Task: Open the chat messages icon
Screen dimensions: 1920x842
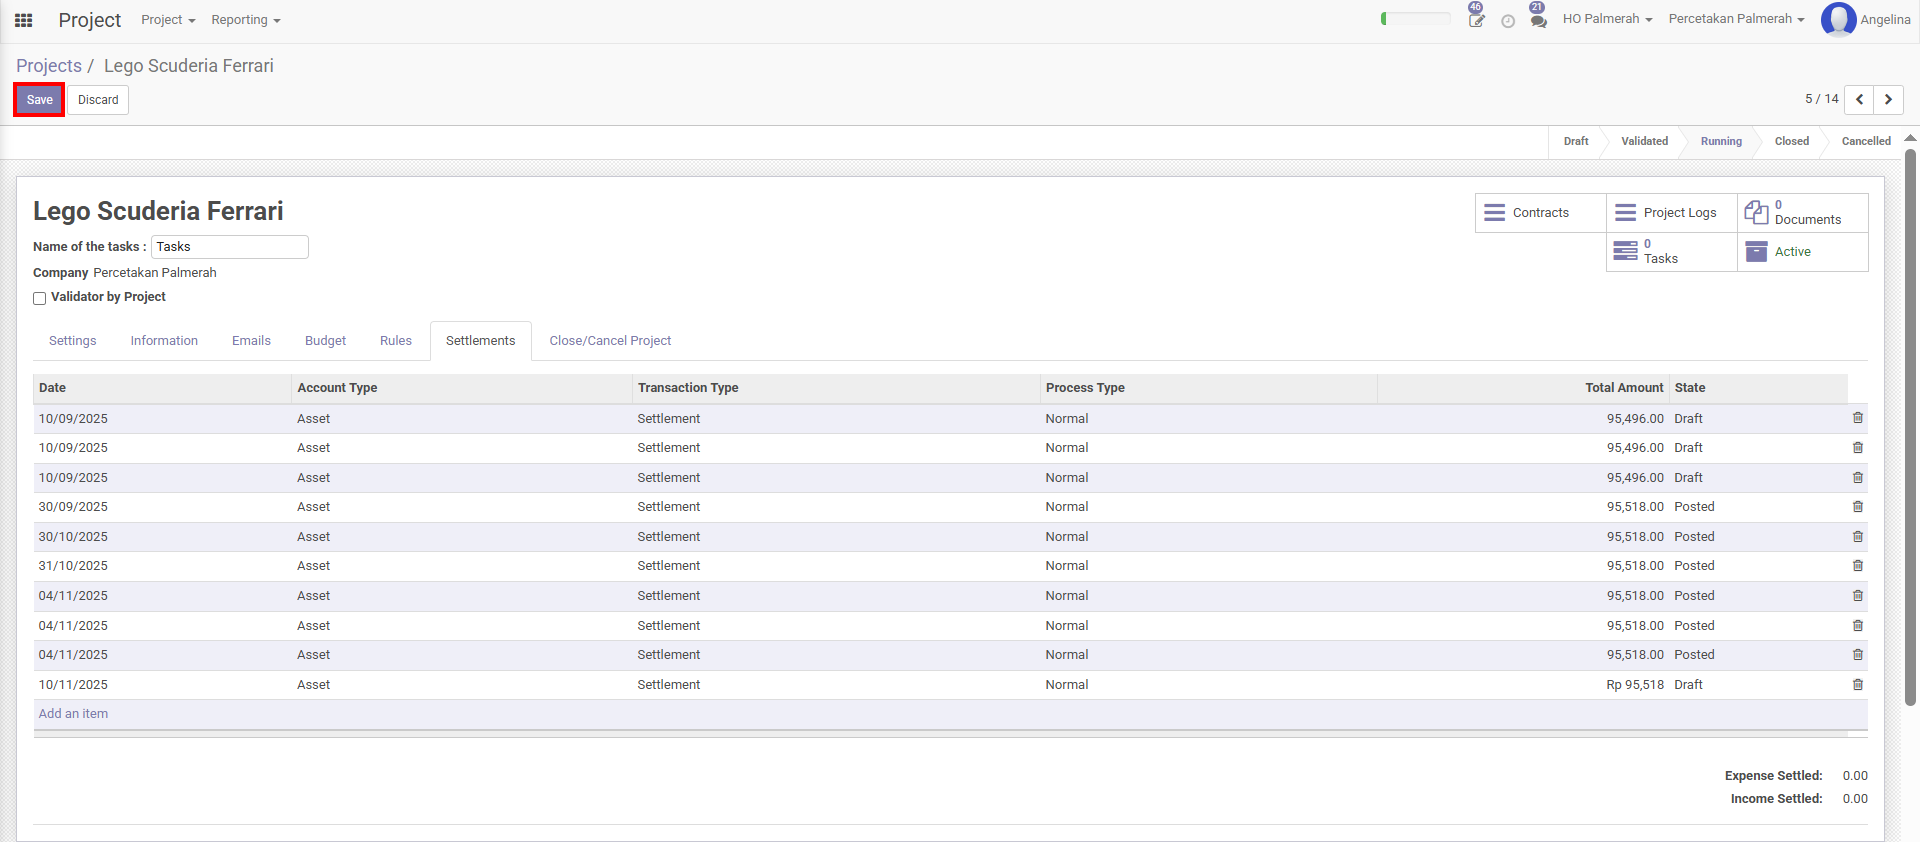Action: [x=1538, y=20]
